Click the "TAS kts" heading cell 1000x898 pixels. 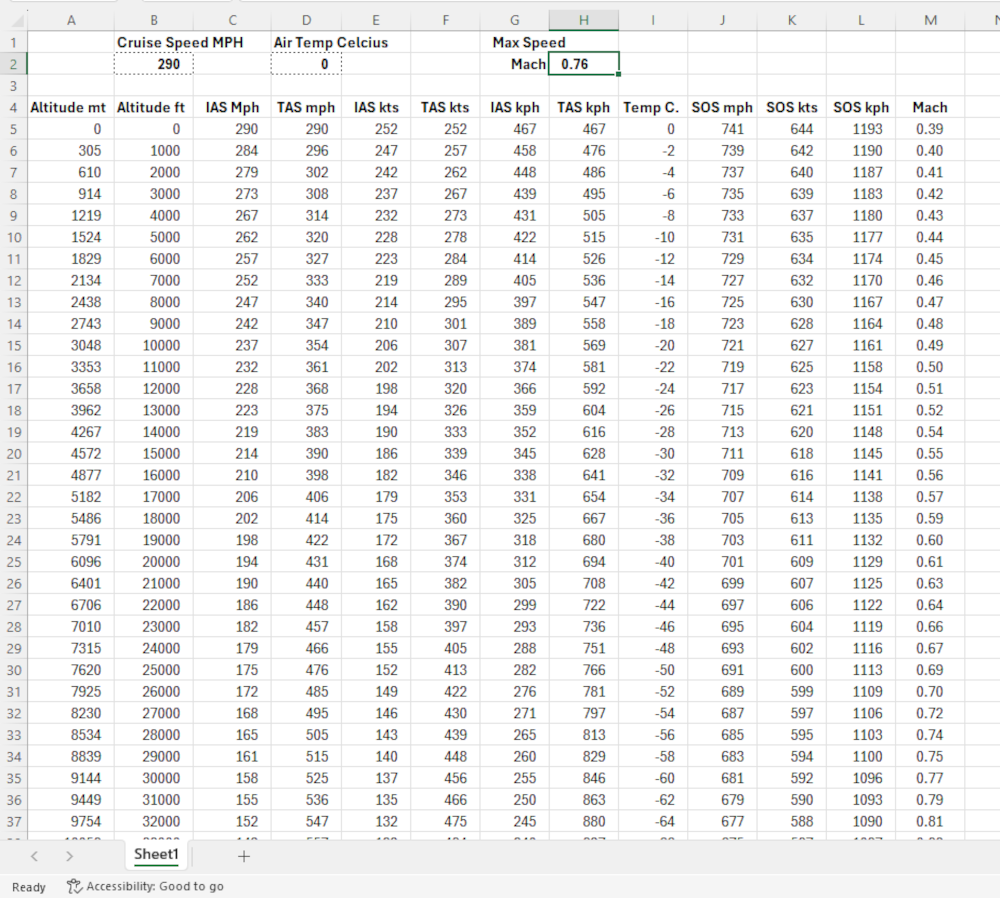click(445, 108)
